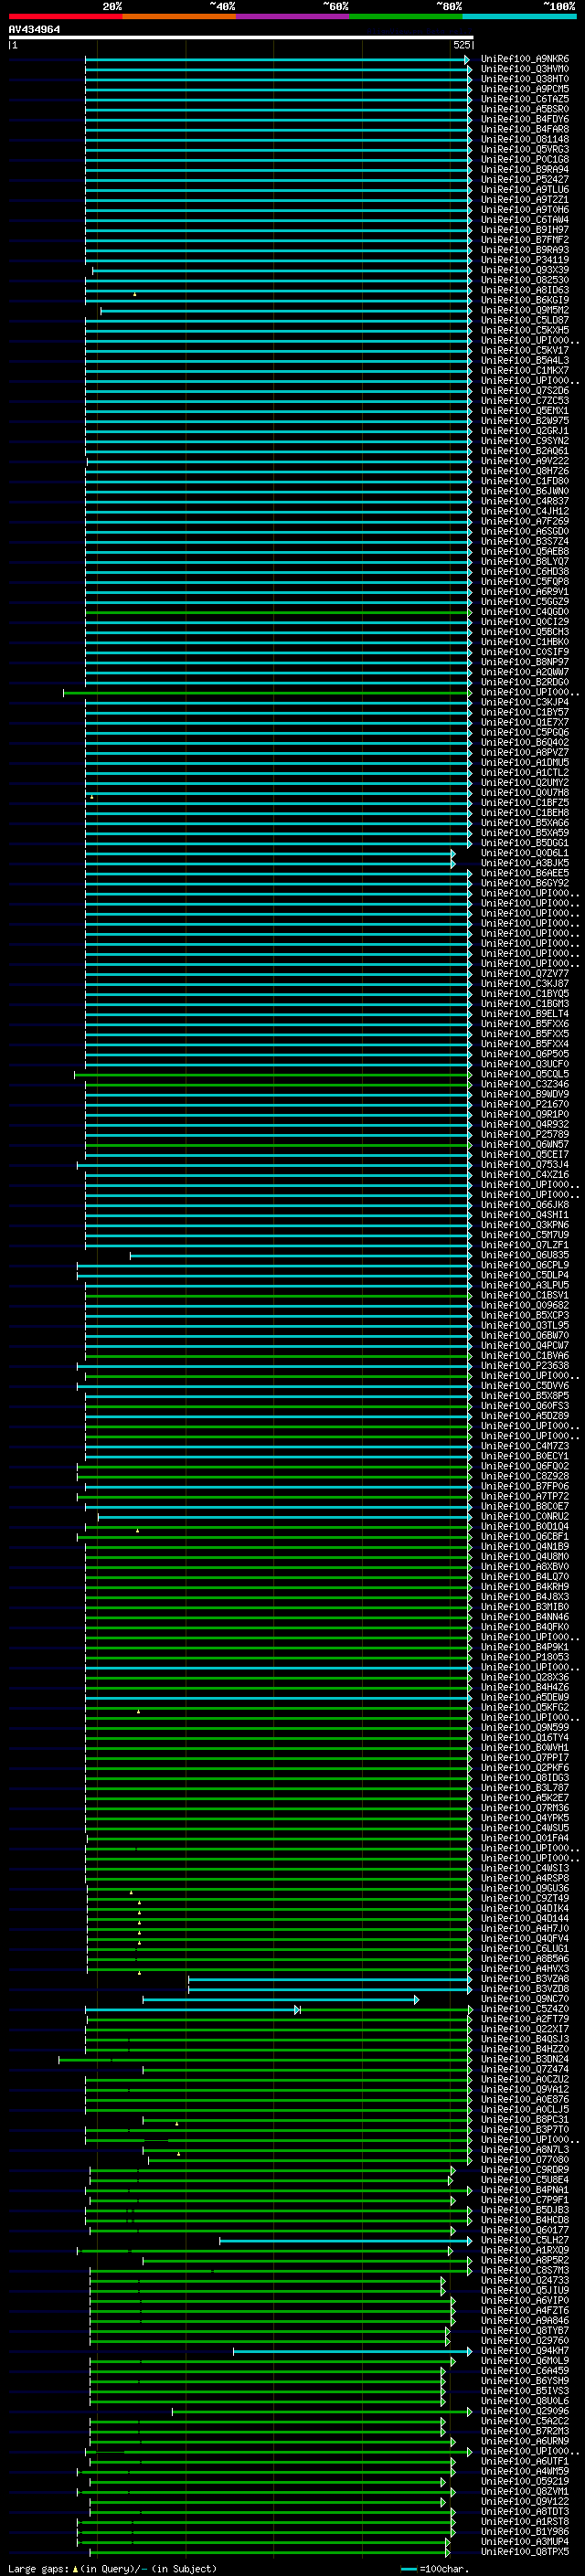Select the UniRef100_O81148 label
This screenshot has width=585, height=2576.
524,139
